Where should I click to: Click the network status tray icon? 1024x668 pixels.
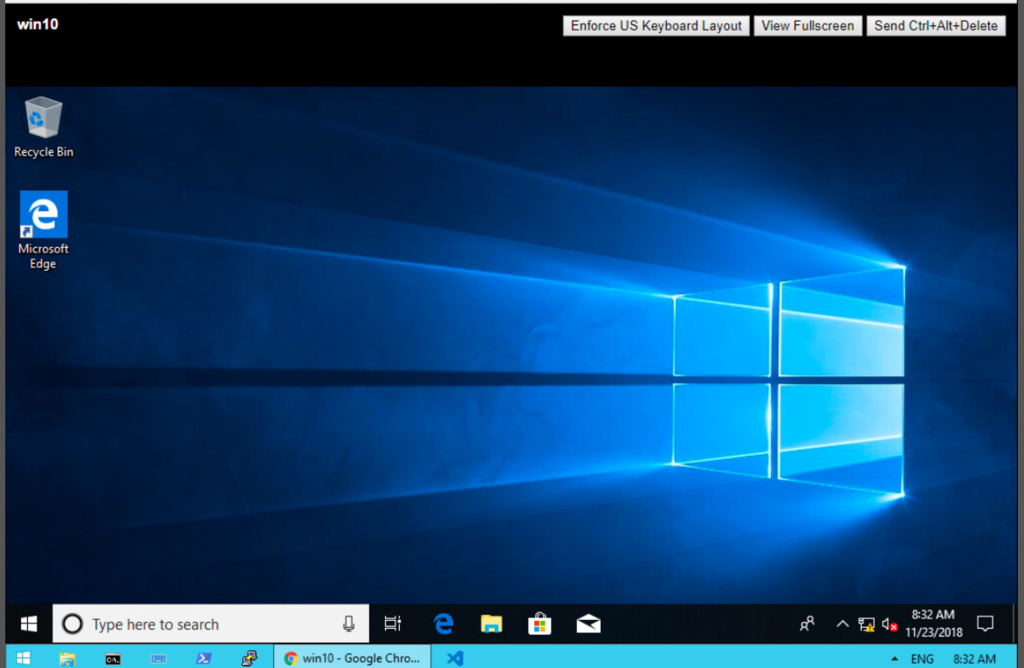867,625
